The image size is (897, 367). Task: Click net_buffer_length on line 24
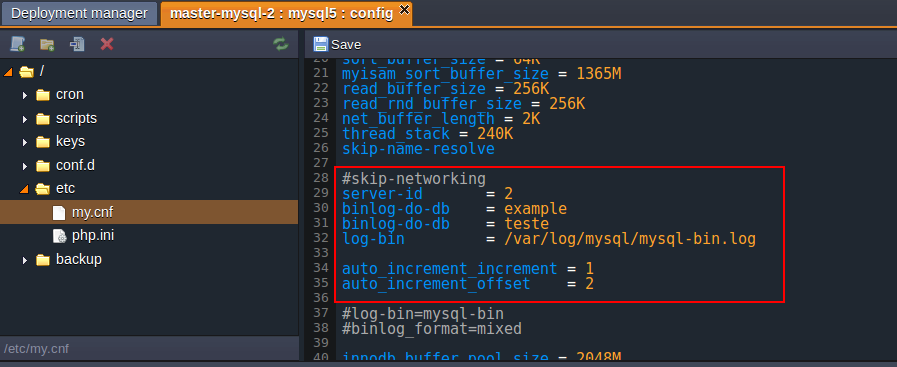418,119
